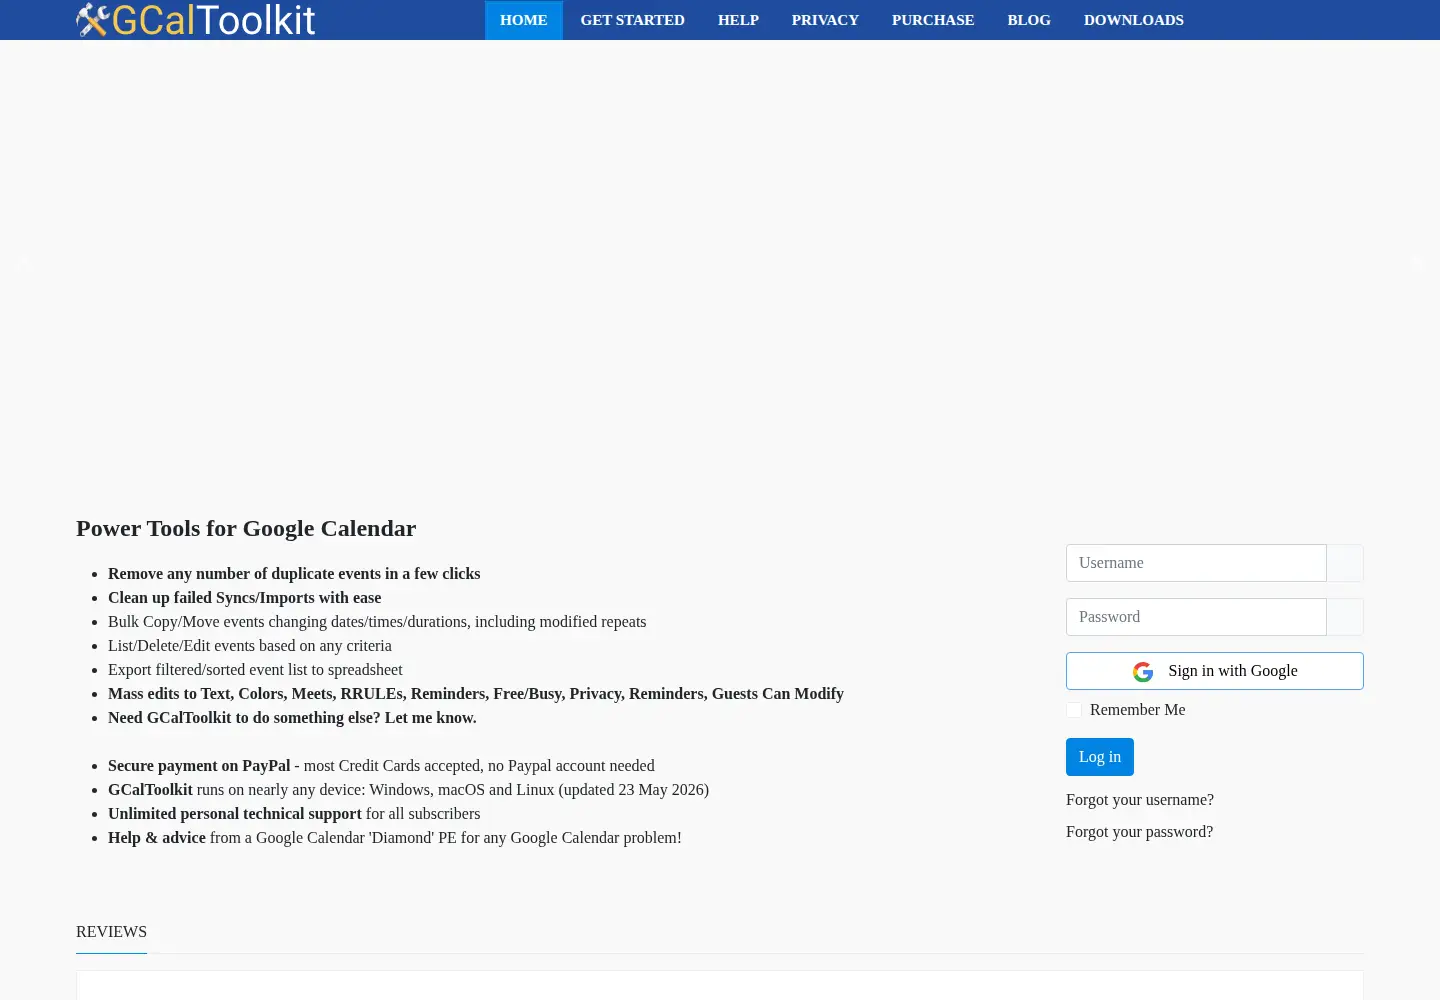
Task: Click 'List/Delete/Edit events based on any criteria'
Action: [x=250, y=646]
